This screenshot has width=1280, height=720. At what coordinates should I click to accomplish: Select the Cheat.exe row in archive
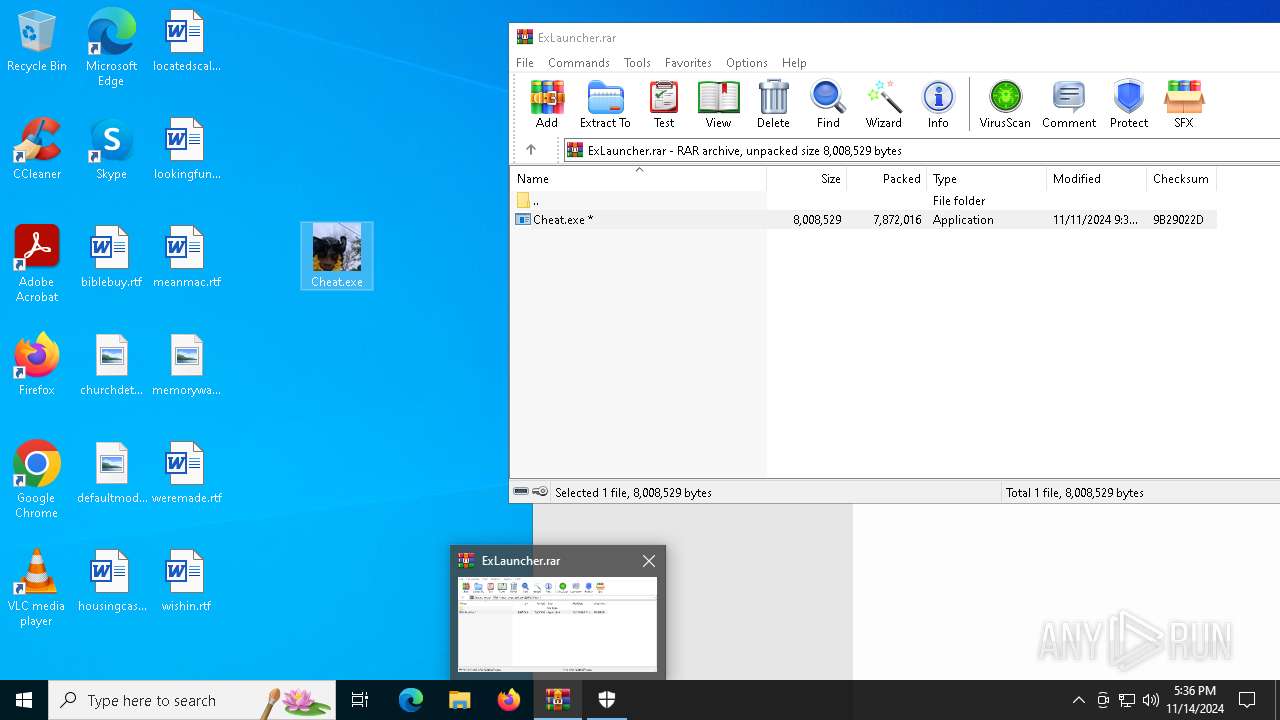point(864,219)
